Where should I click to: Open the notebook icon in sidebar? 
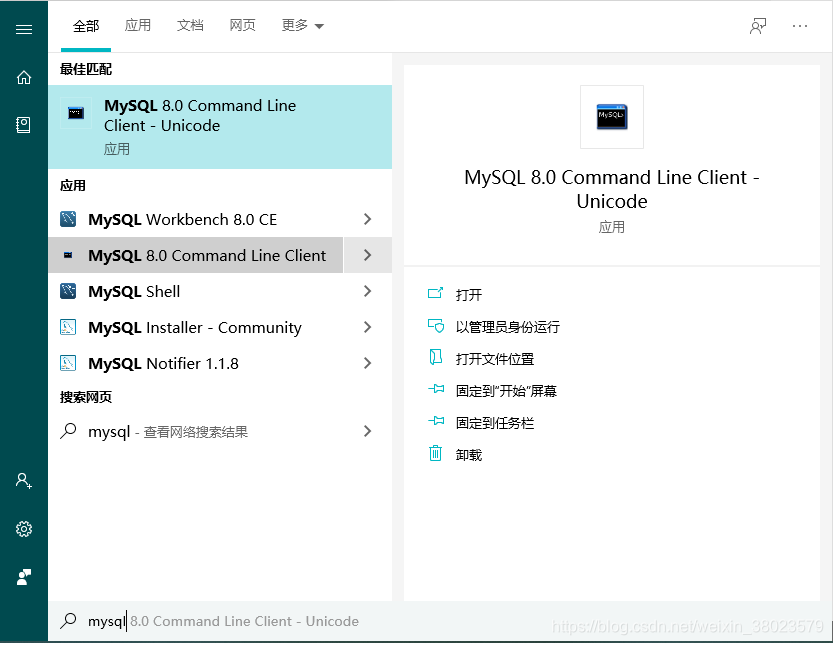pos(23,125)
